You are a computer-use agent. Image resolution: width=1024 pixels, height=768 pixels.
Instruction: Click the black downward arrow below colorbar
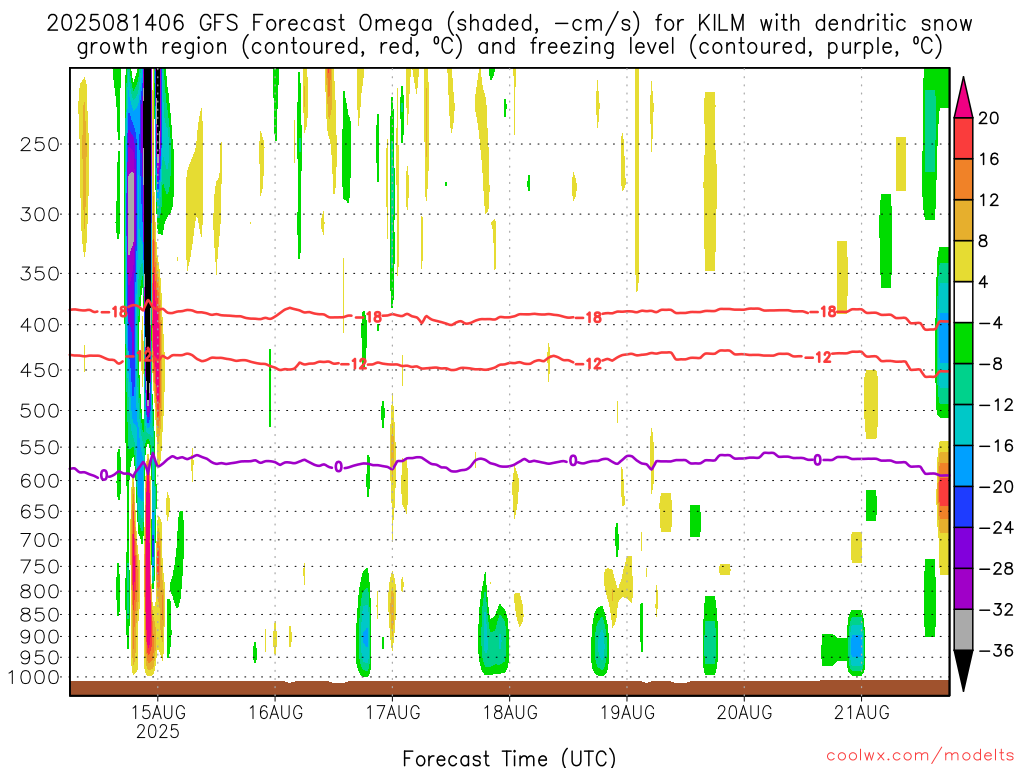point(963,670)
